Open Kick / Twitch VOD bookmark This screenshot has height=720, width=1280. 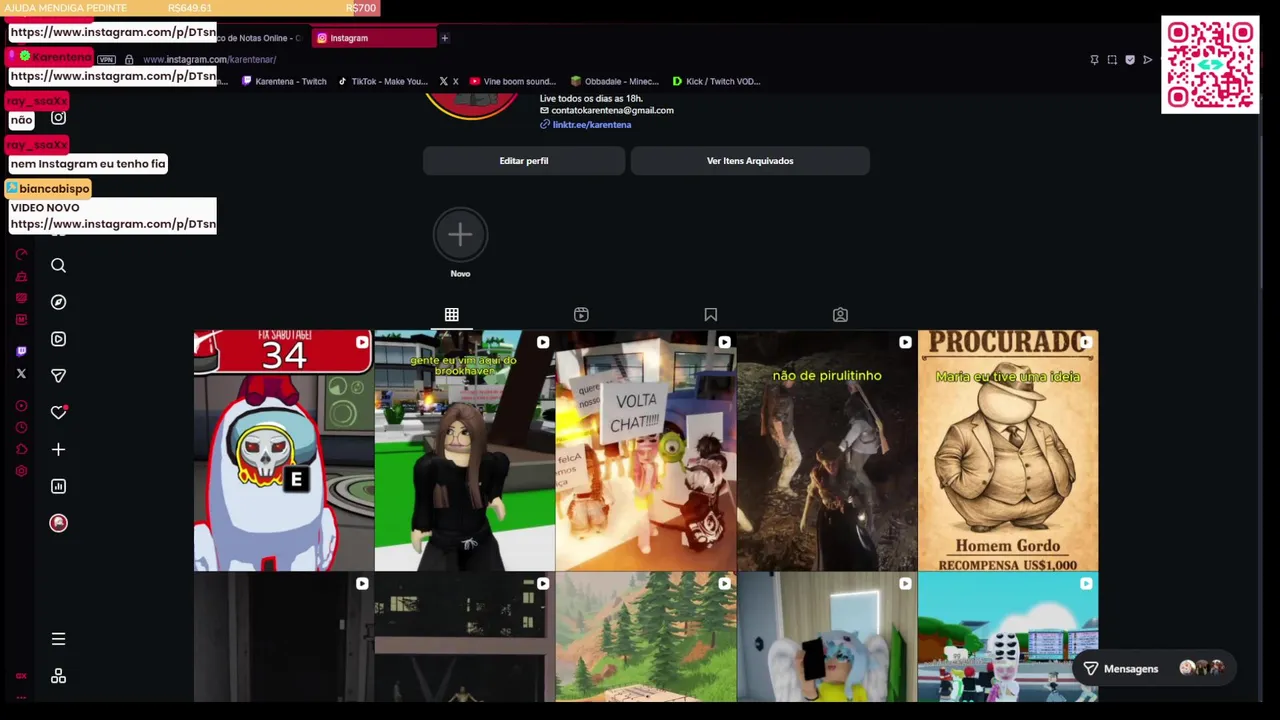tap(716, 82)
